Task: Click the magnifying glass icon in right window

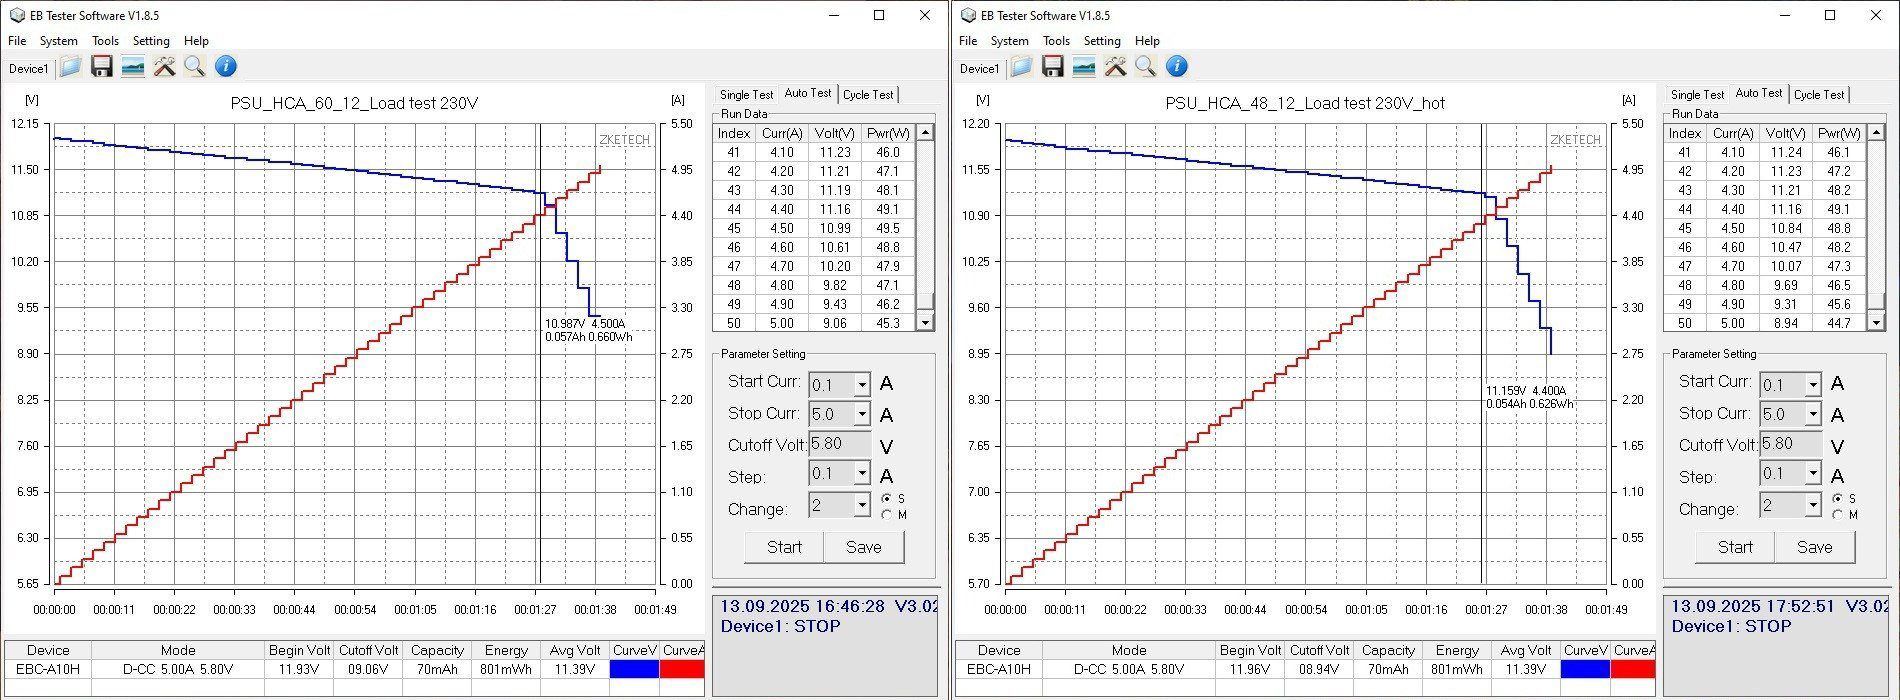Action: pos(1146,67)
